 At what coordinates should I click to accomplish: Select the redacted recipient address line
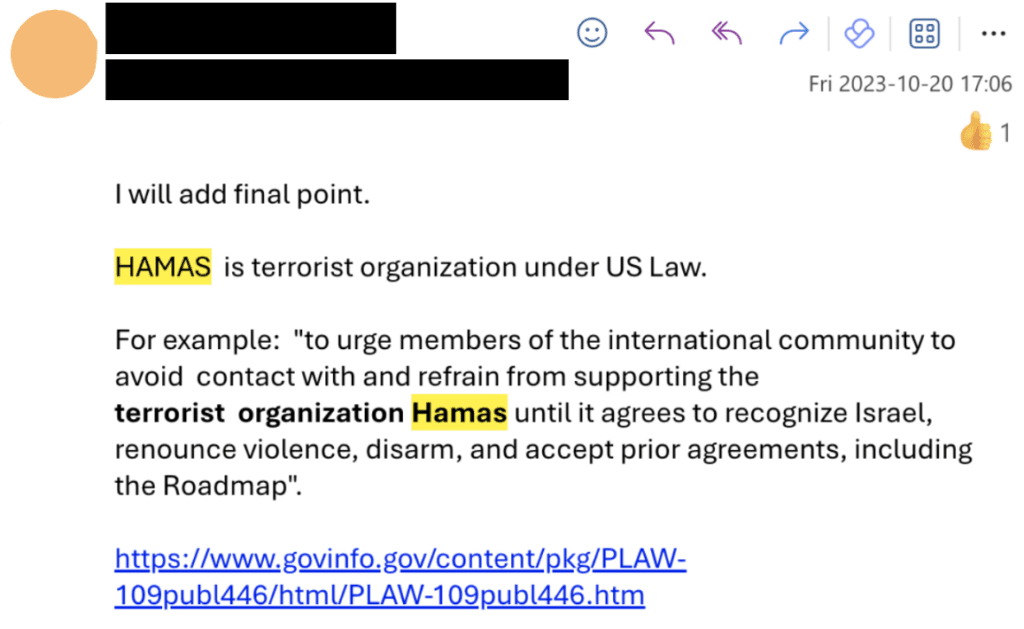337,80
